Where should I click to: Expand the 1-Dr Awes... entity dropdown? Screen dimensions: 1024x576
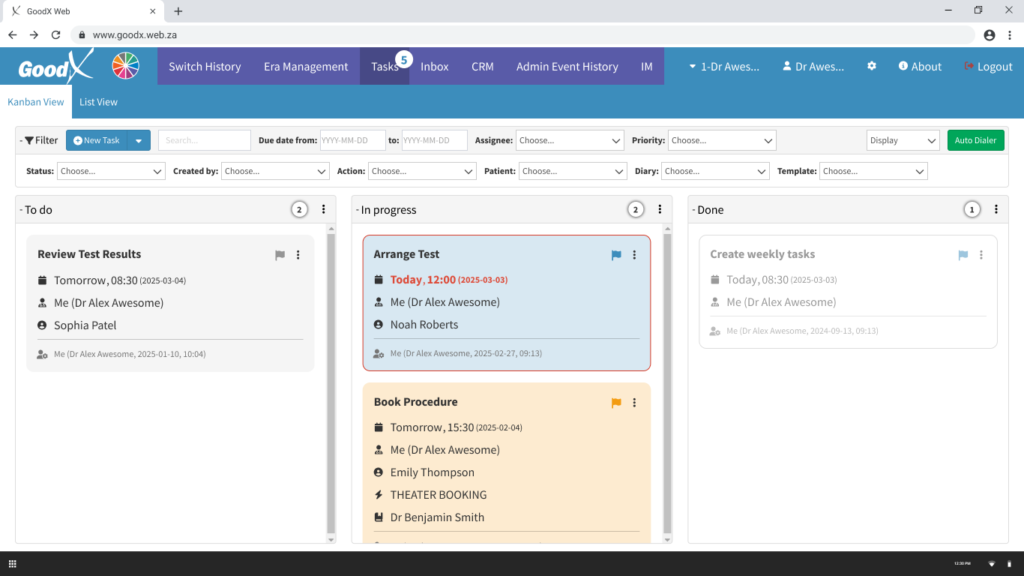tap(724, 66)
